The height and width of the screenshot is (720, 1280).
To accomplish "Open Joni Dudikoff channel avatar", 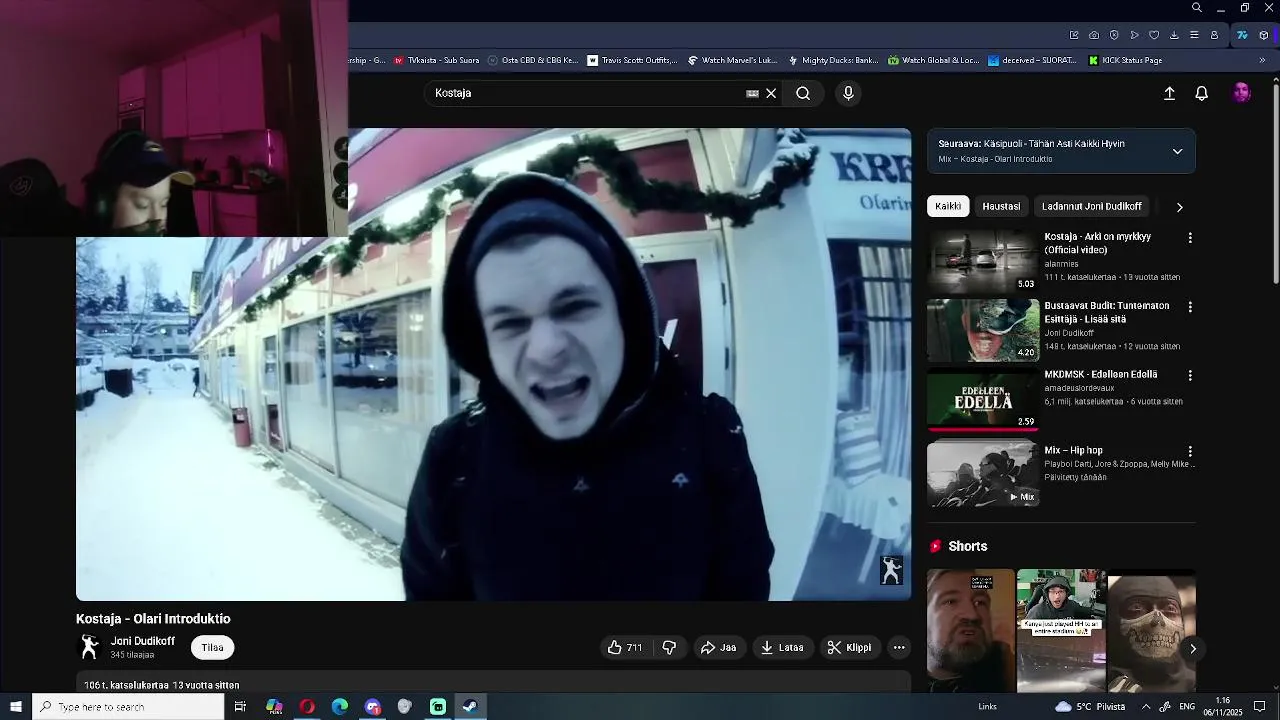I will tap(89, 648).
